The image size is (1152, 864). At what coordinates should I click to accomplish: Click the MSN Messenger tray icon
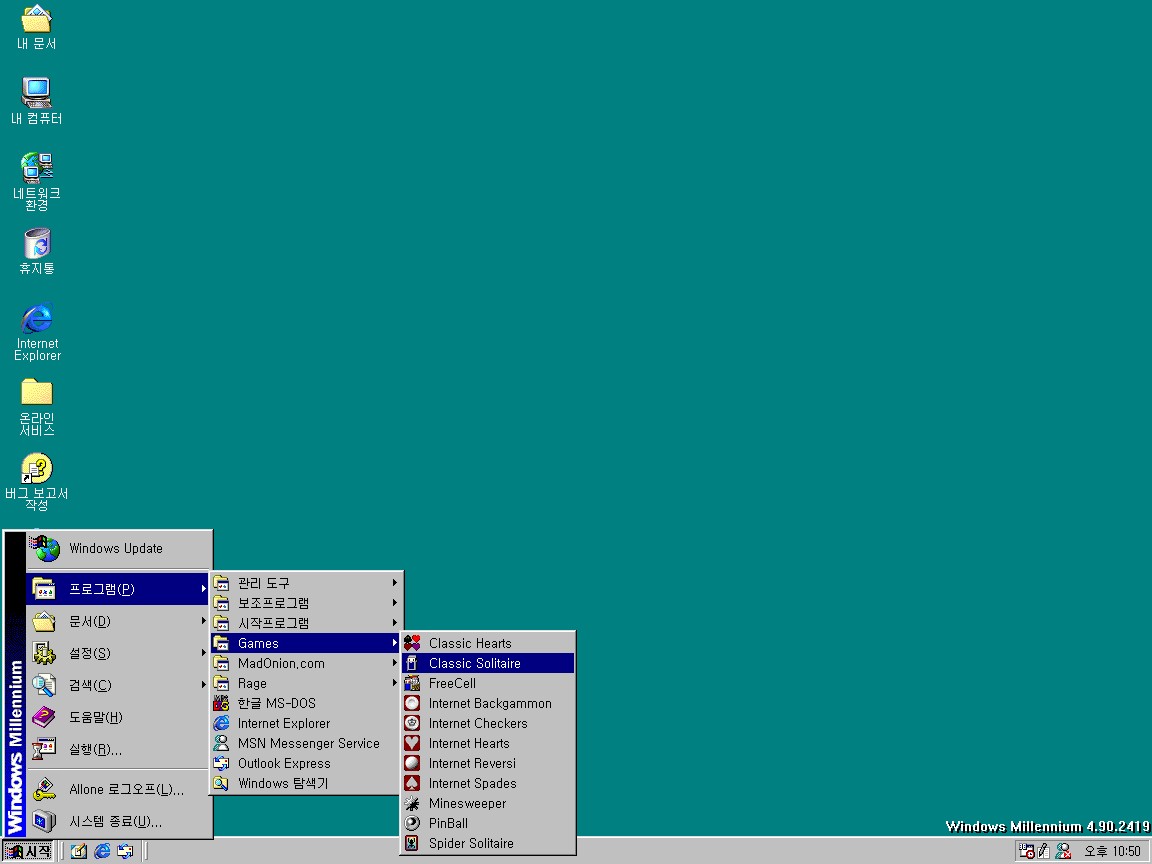(1062, 851)
